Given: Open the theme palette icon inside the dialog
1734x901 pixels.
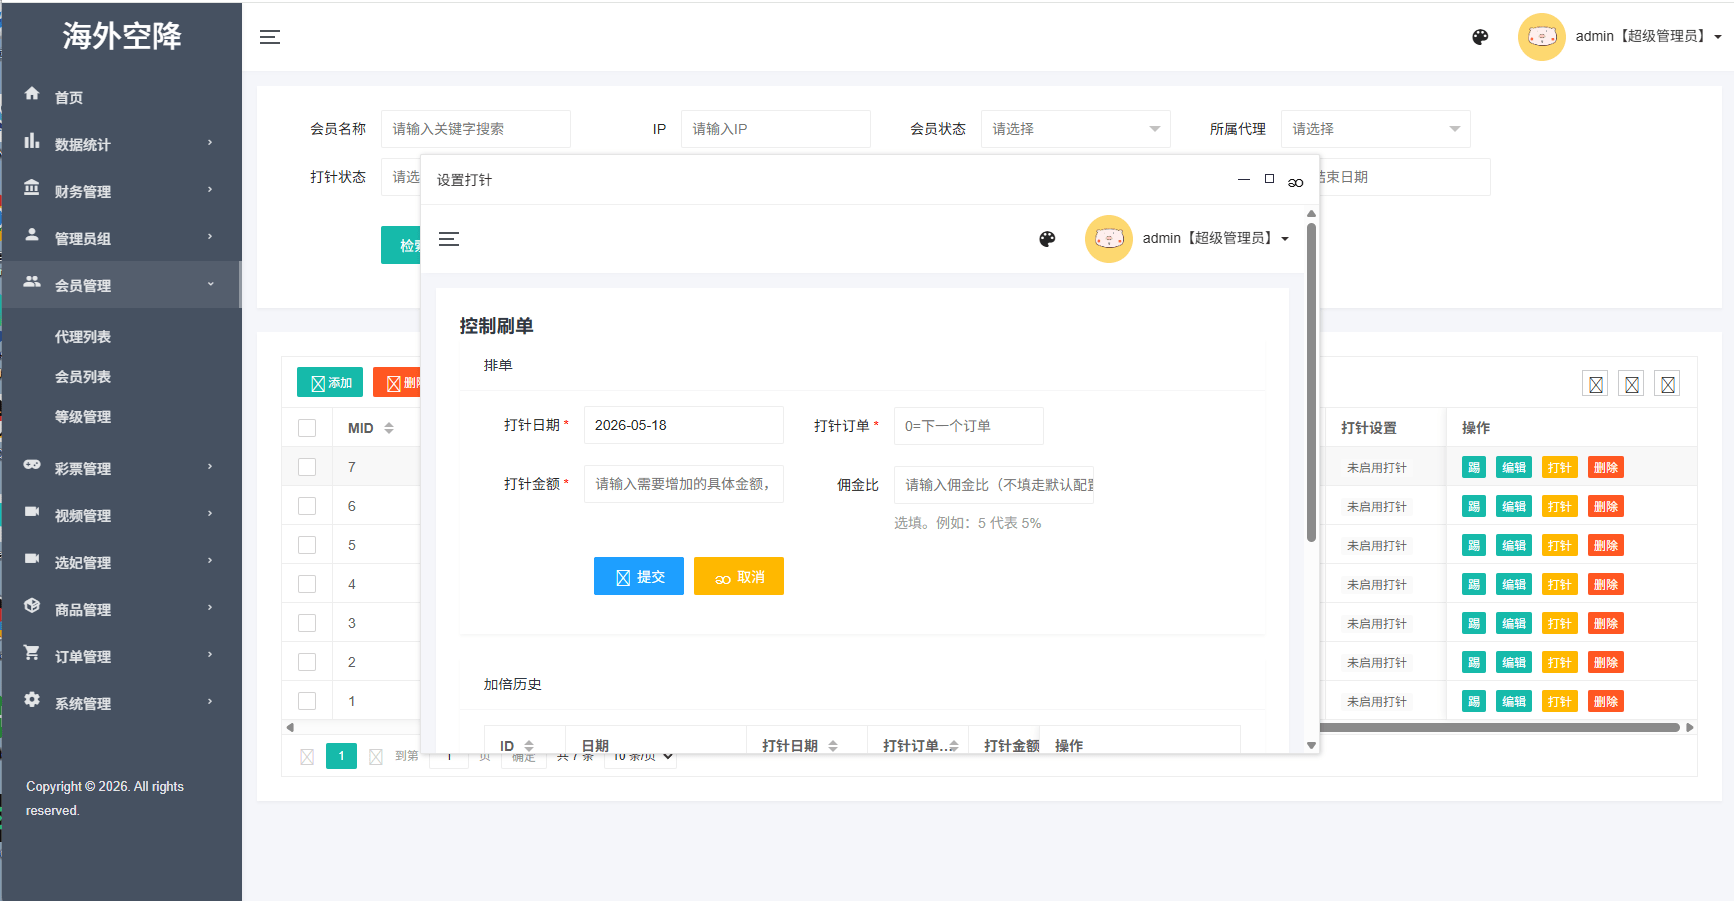Looking at the screenshot, I should (x=1047, y=239).
